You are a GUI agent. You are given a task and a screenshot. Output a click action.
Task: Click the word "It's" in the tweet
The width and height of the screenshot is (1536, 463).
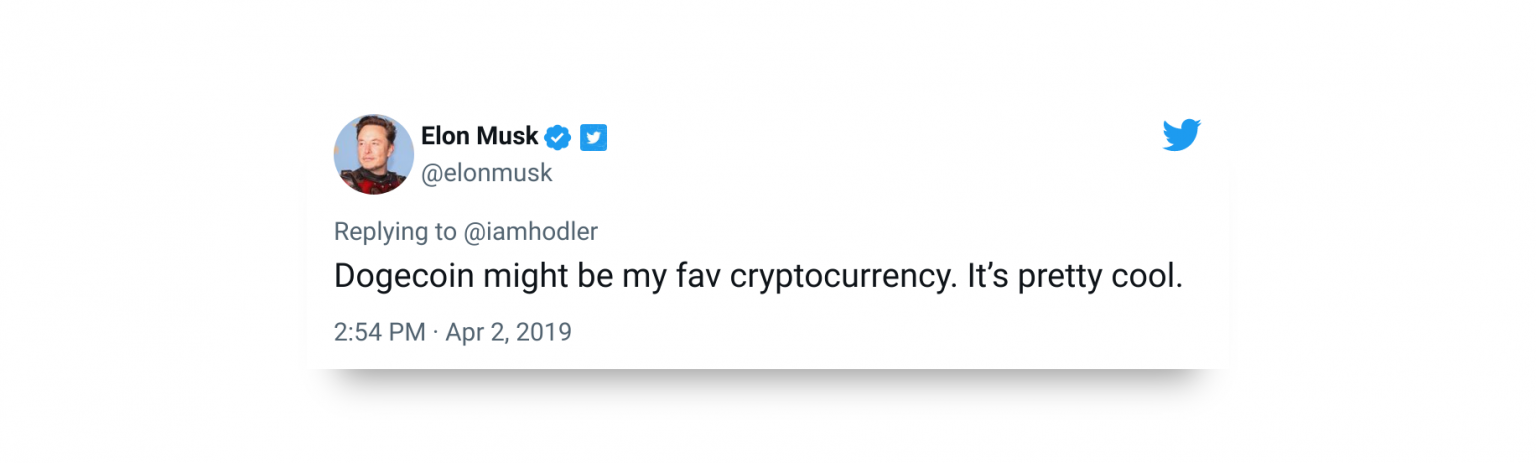pos(988,277)
